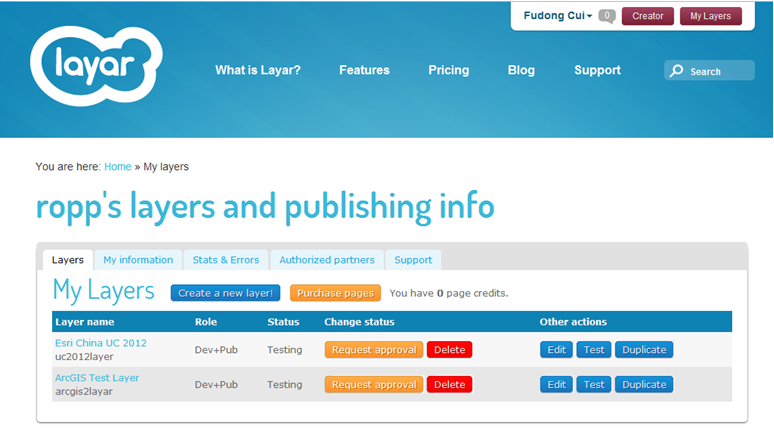Click the Purchase pages button
This screenshot has height=430, width=774.
335,293
